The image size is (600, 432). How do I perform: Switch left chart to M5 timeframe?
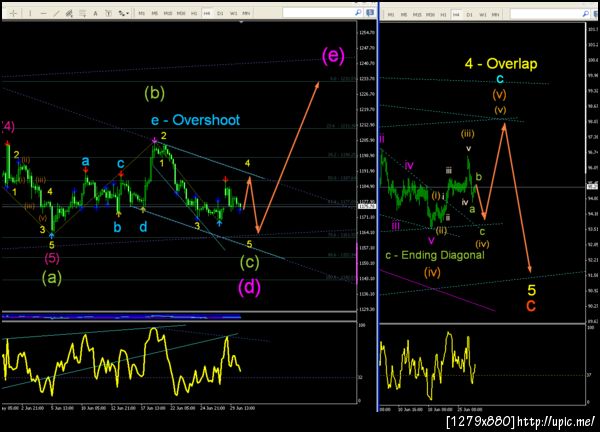(x=155, y=13)
